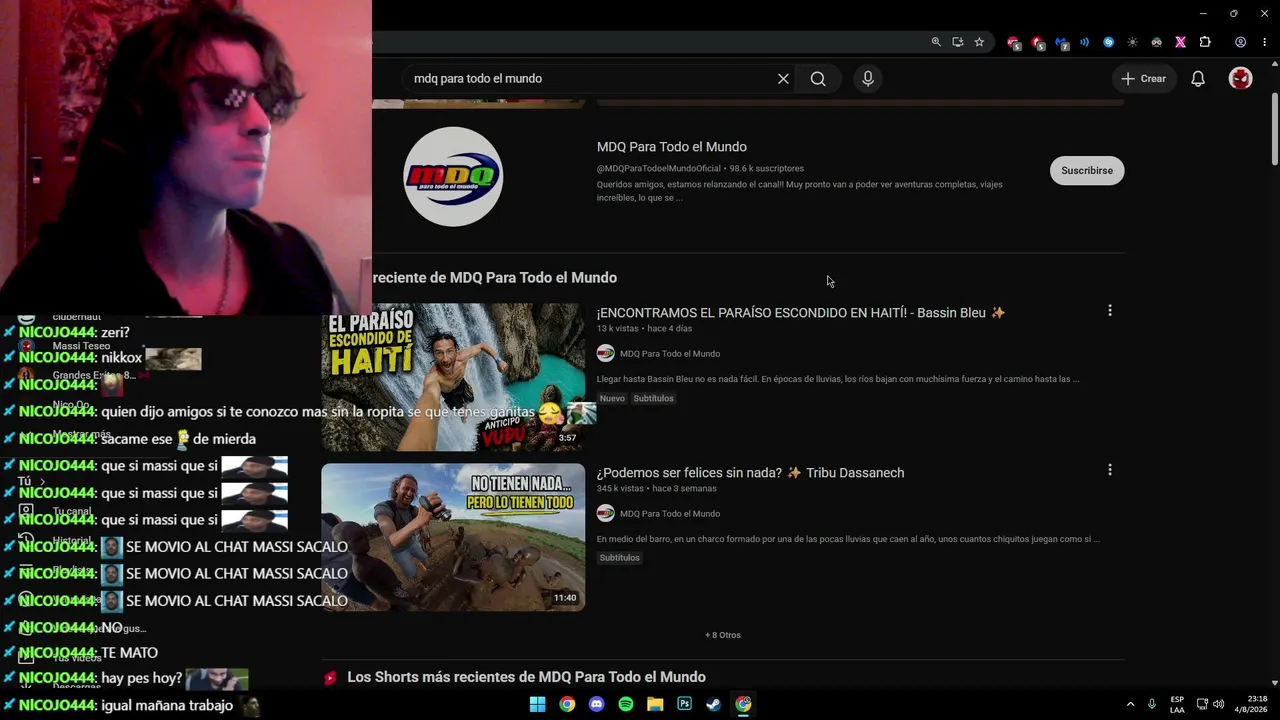This screenshot has width=1280, height=720.
Task: Show hidden system tray icons
Action: click(x=1130, y=704)
